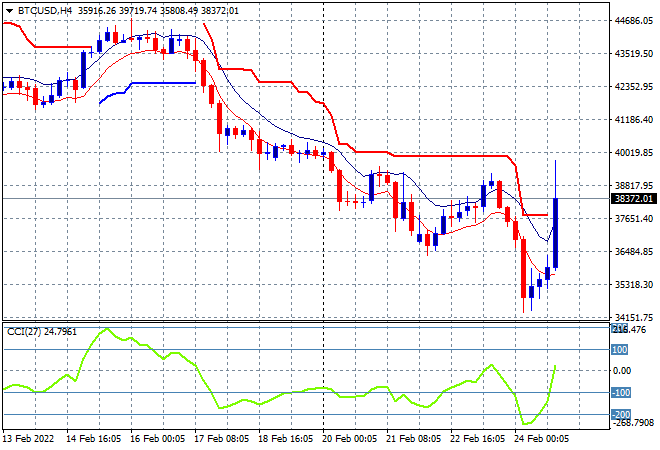
Task: Click the 13 Feb 2022 date label
Action: 29,439
